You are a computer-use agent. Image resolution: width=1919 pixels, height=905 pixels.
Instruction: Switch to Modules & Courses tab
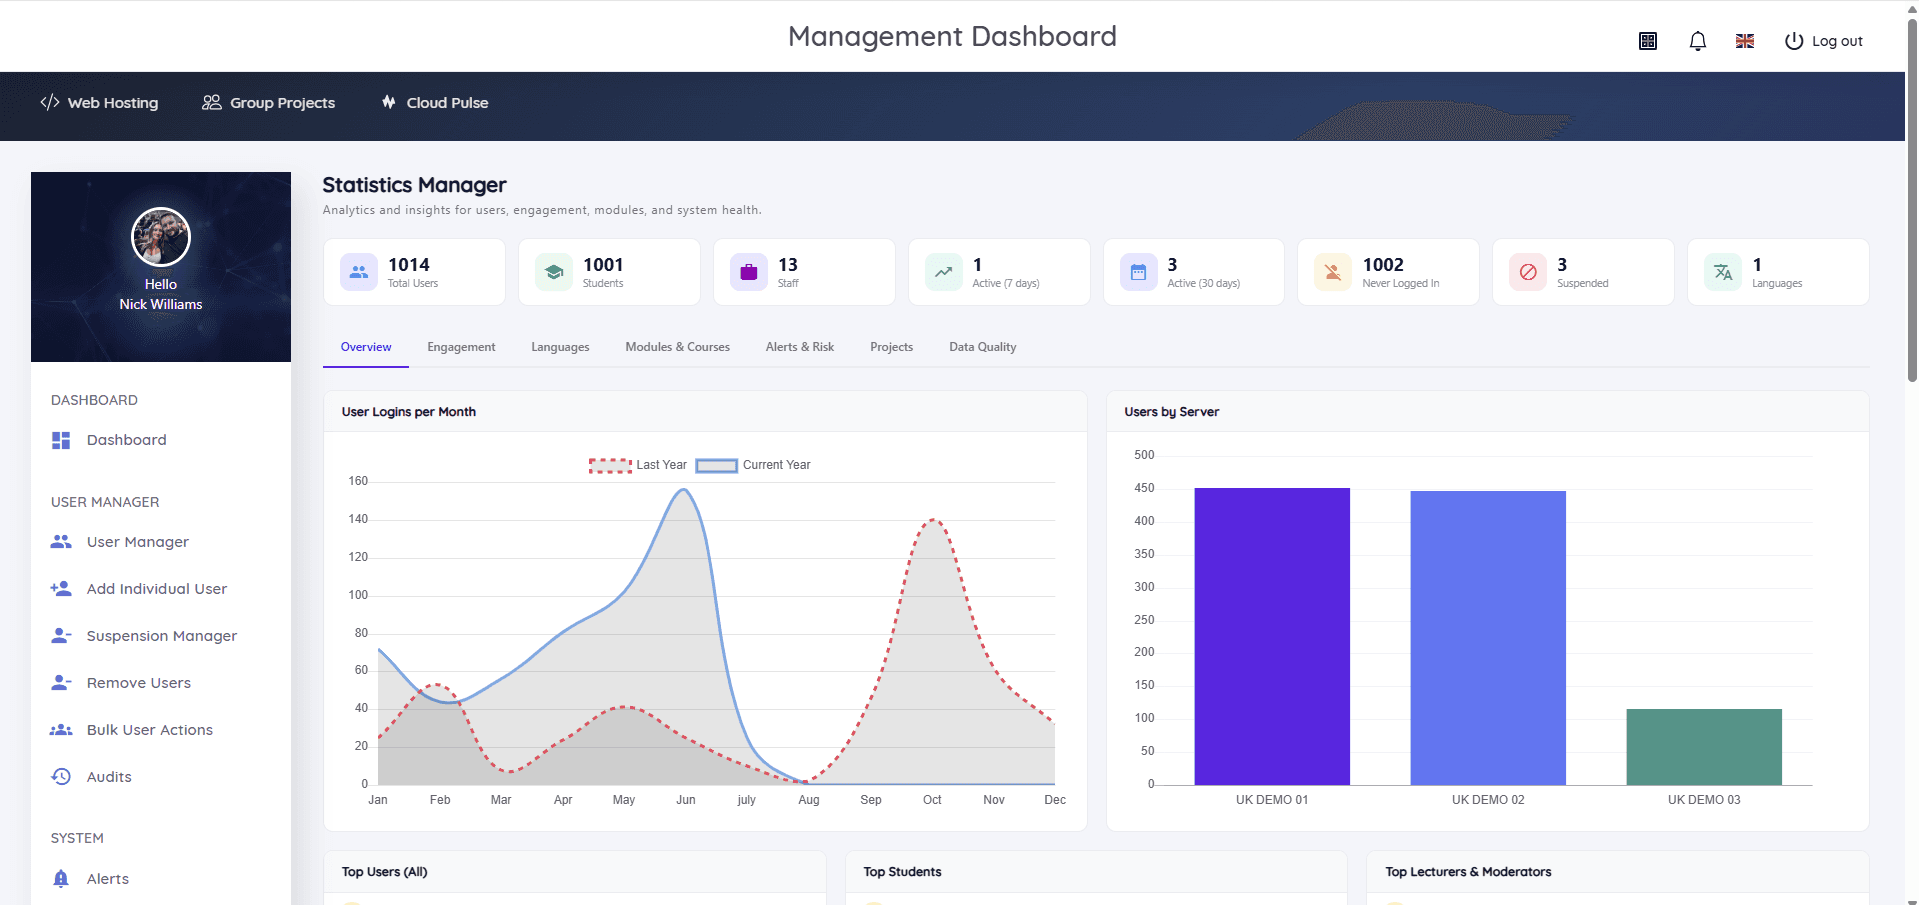(x=678, y=347)
